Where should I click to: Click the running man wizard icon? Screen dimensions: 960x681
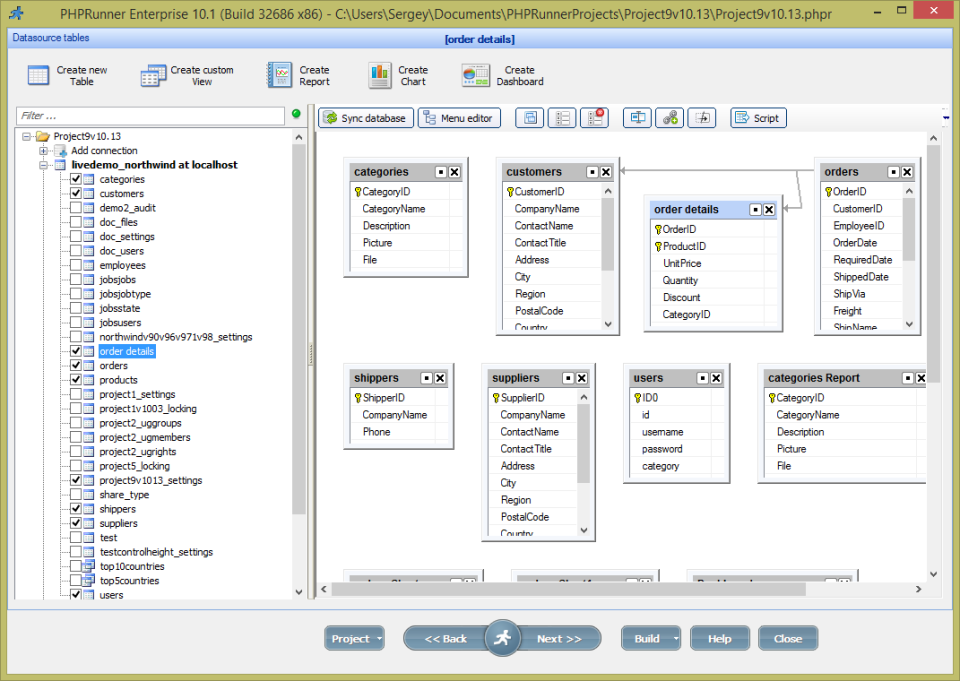[503, 638]
